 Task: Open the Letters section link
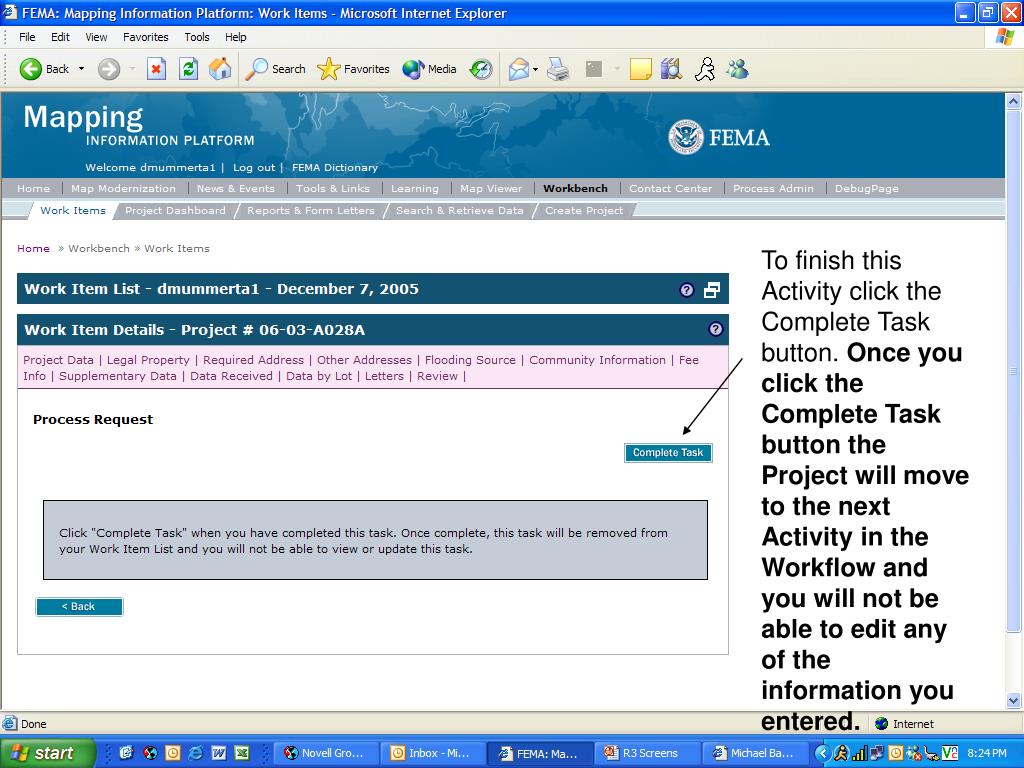384,376
